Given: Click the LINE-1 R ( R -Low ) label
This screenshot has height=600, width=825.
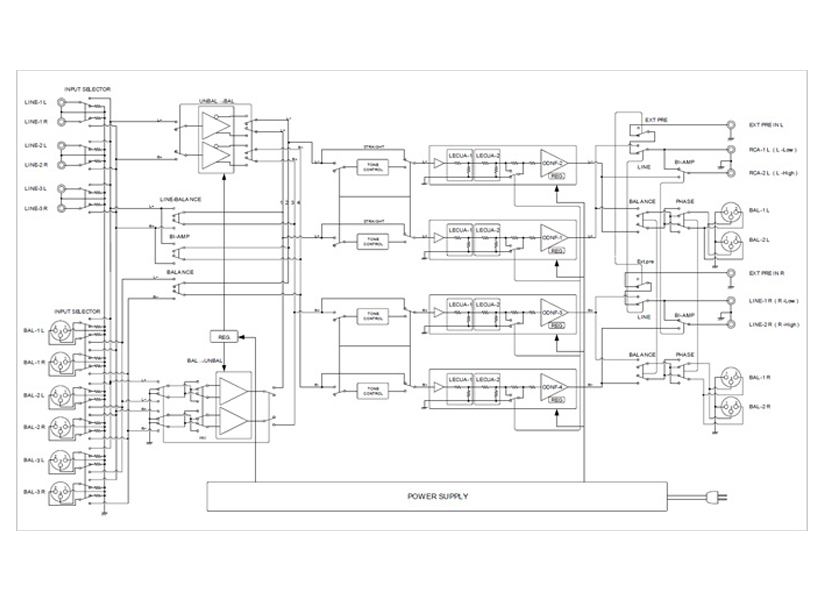Looking at the screenshot, I should click(x=773, y=301).
